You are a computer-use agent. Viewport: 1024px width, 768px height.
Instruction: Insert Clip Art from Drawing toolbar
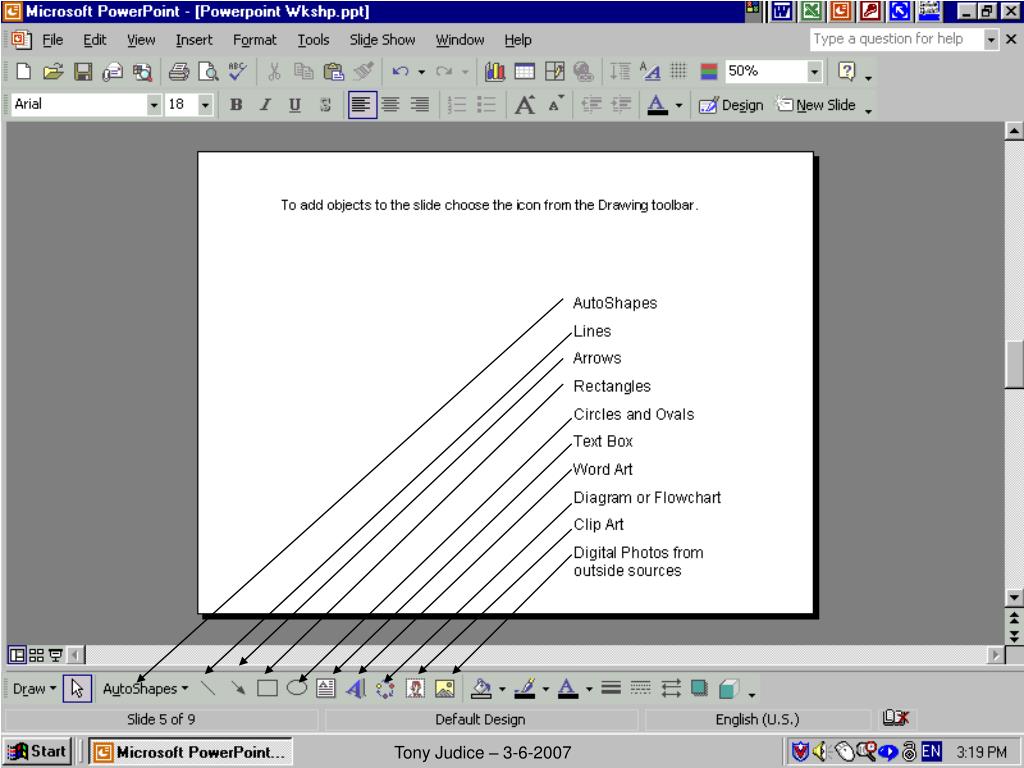coord(415,688)
